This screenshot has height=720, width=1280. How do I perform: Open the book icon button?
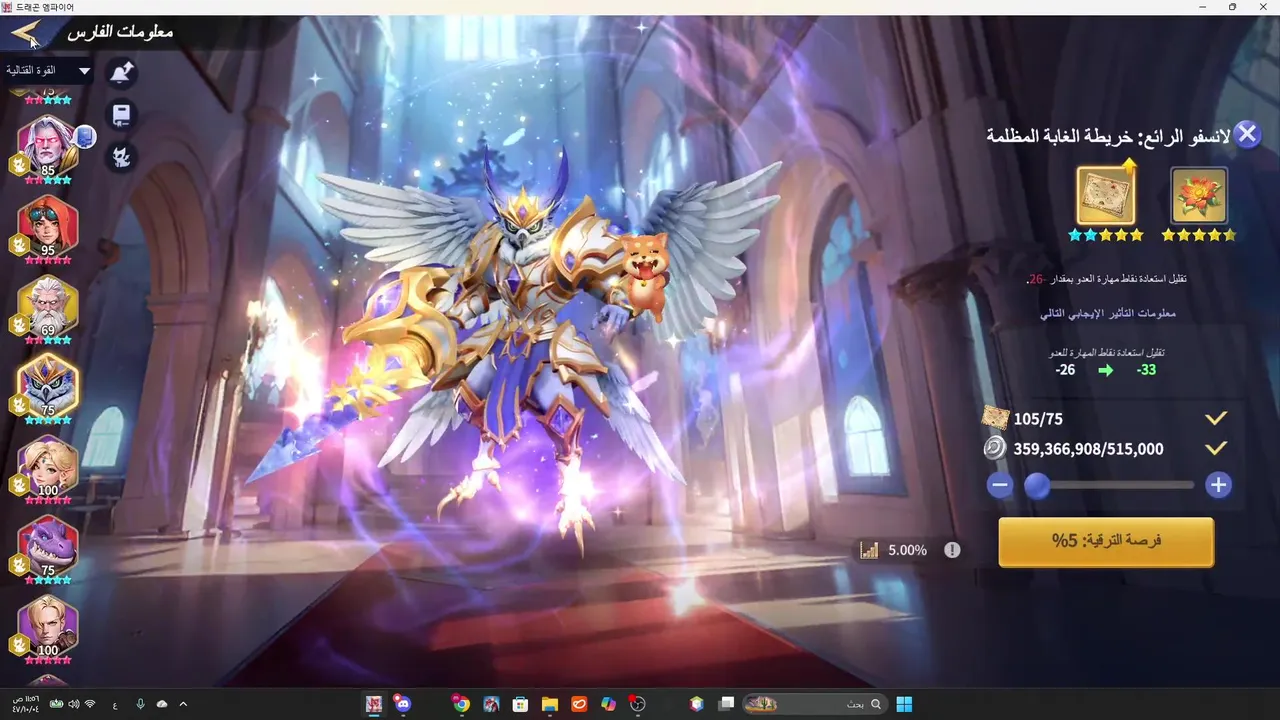(121, 115)
